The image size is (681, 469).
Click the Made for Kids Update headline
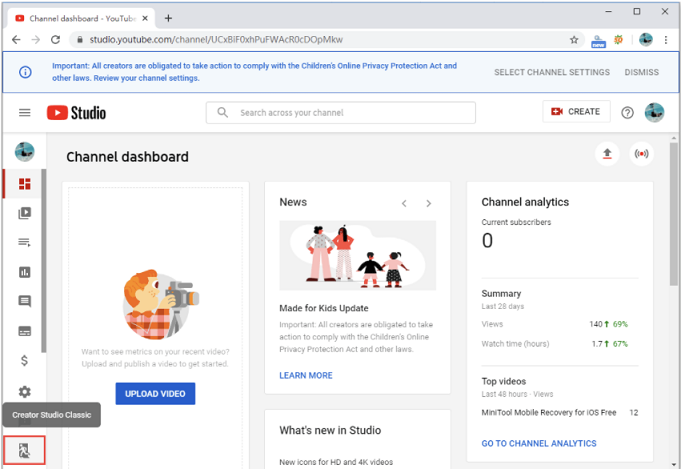324,308
